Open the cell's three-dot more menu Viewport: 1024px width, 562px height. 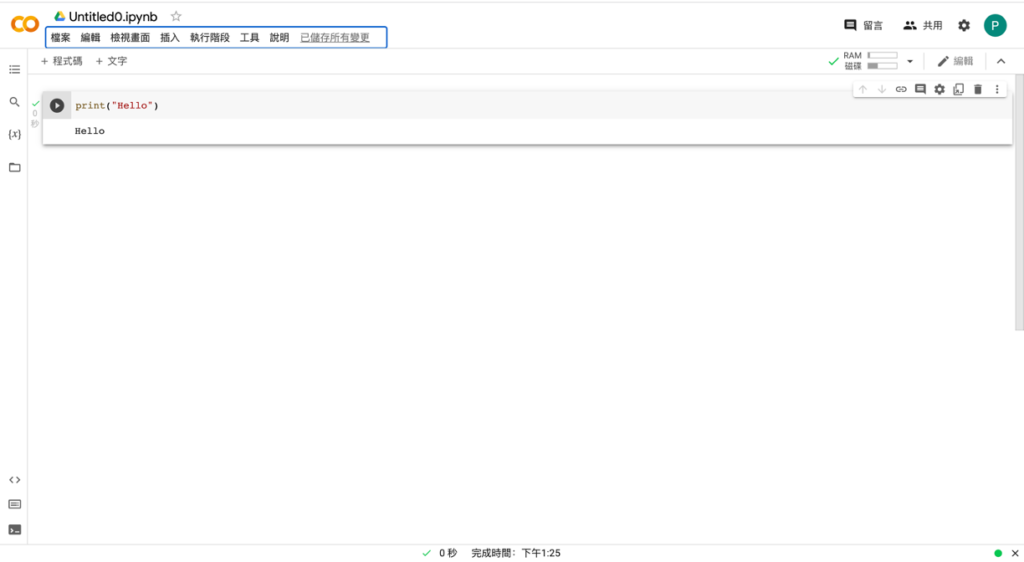[x=997, y=89]
